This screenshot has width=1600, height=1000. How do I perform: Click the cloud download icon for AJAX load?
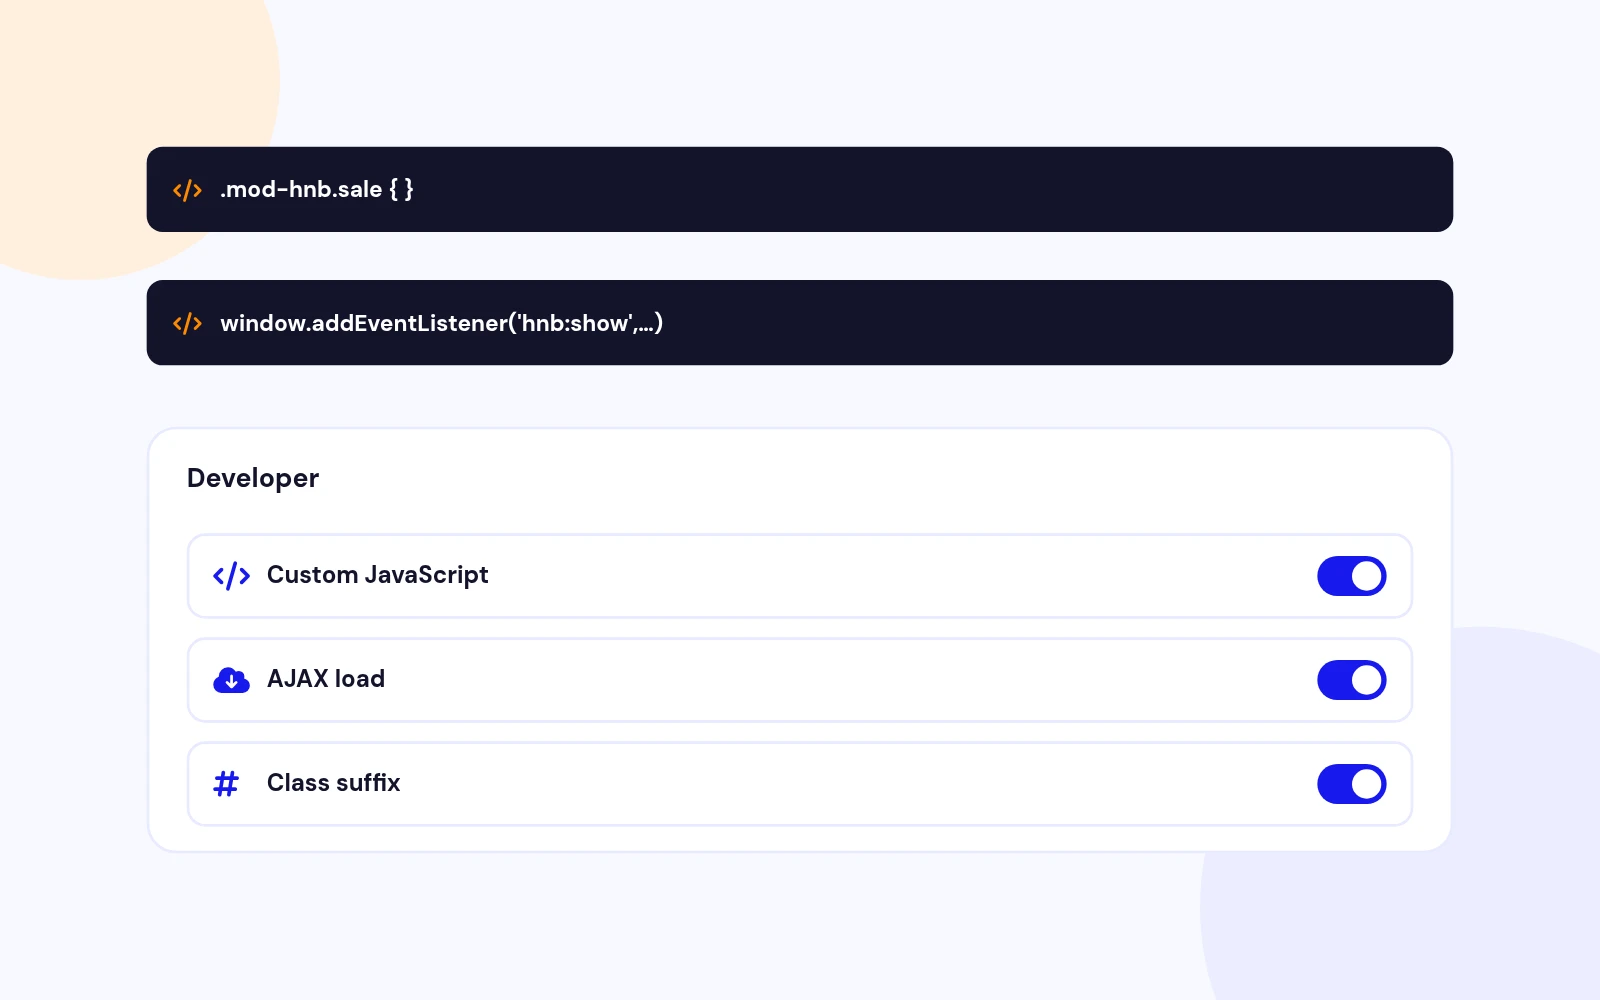point(231,680)
